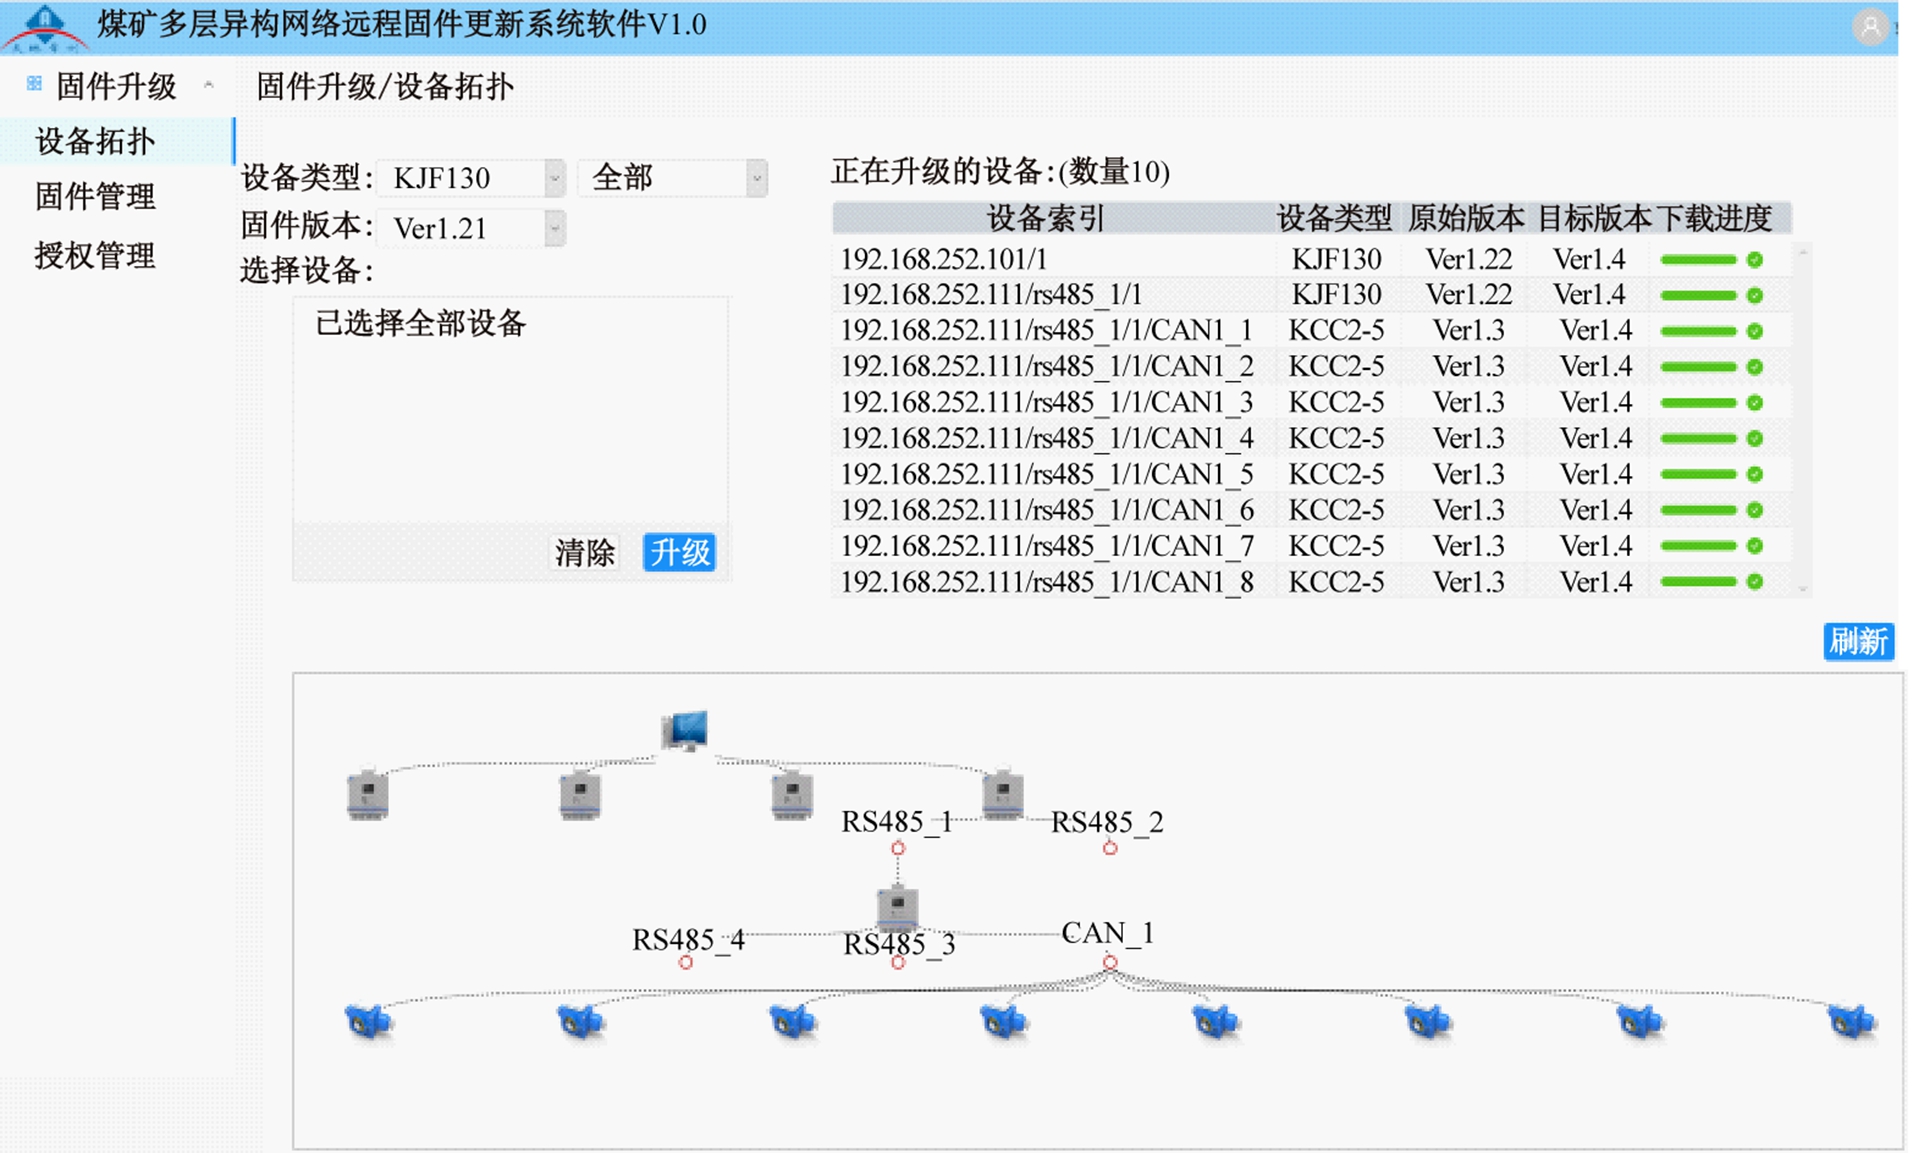Screen dimensions: 1913x1153
Task: Open 固件管理 in the sidebar
Action: 95,196
